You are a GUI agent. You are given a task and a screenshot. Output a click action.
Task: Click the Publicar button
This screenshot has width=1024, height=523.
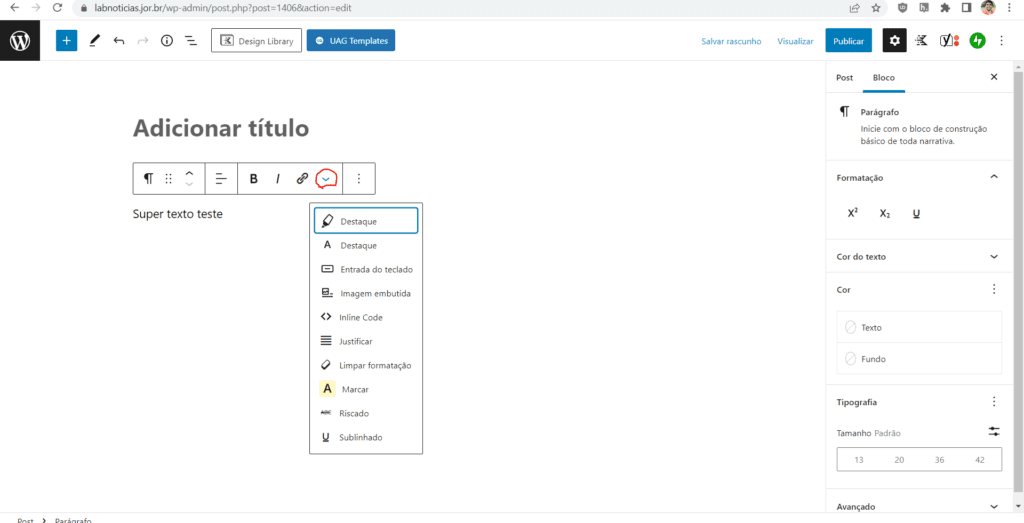pos(848,41)
